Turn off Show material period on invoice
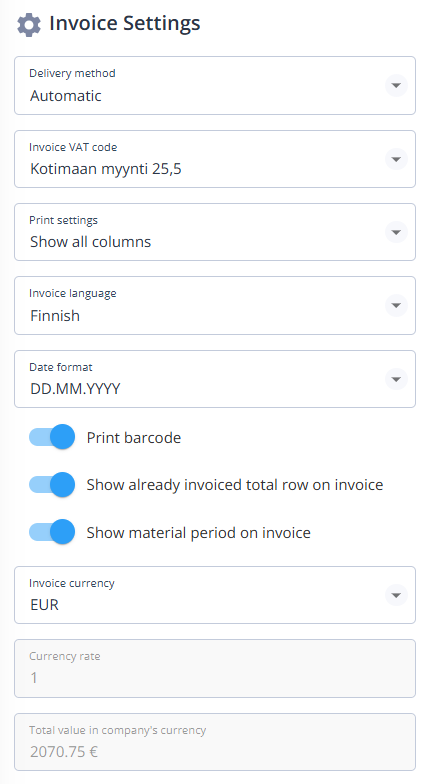This screenshot has height=784, width=424. (x=52, y=532)
